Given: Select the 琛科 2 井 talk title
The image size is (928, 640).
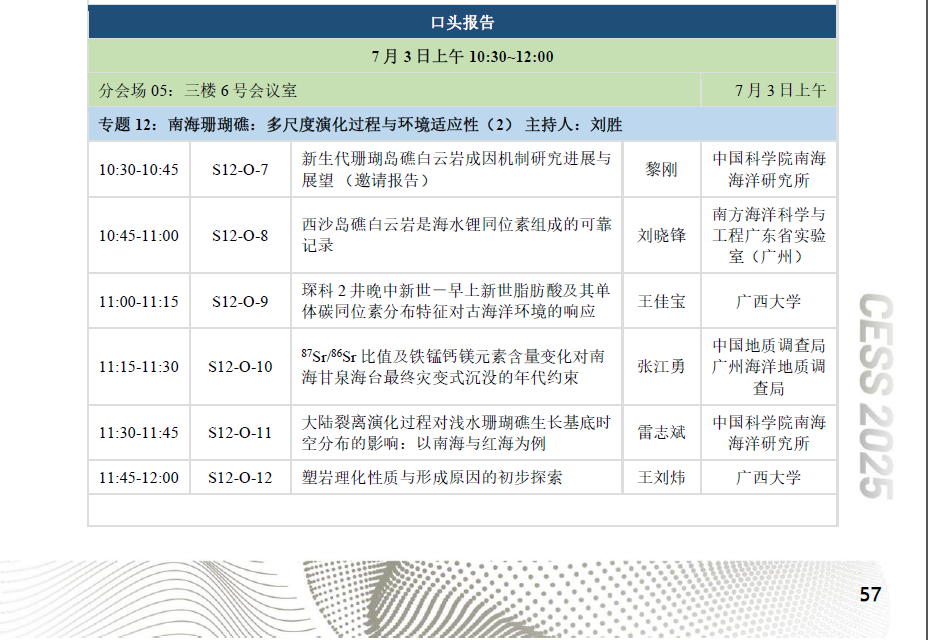Looking at the screenshot, I should 456,301.
